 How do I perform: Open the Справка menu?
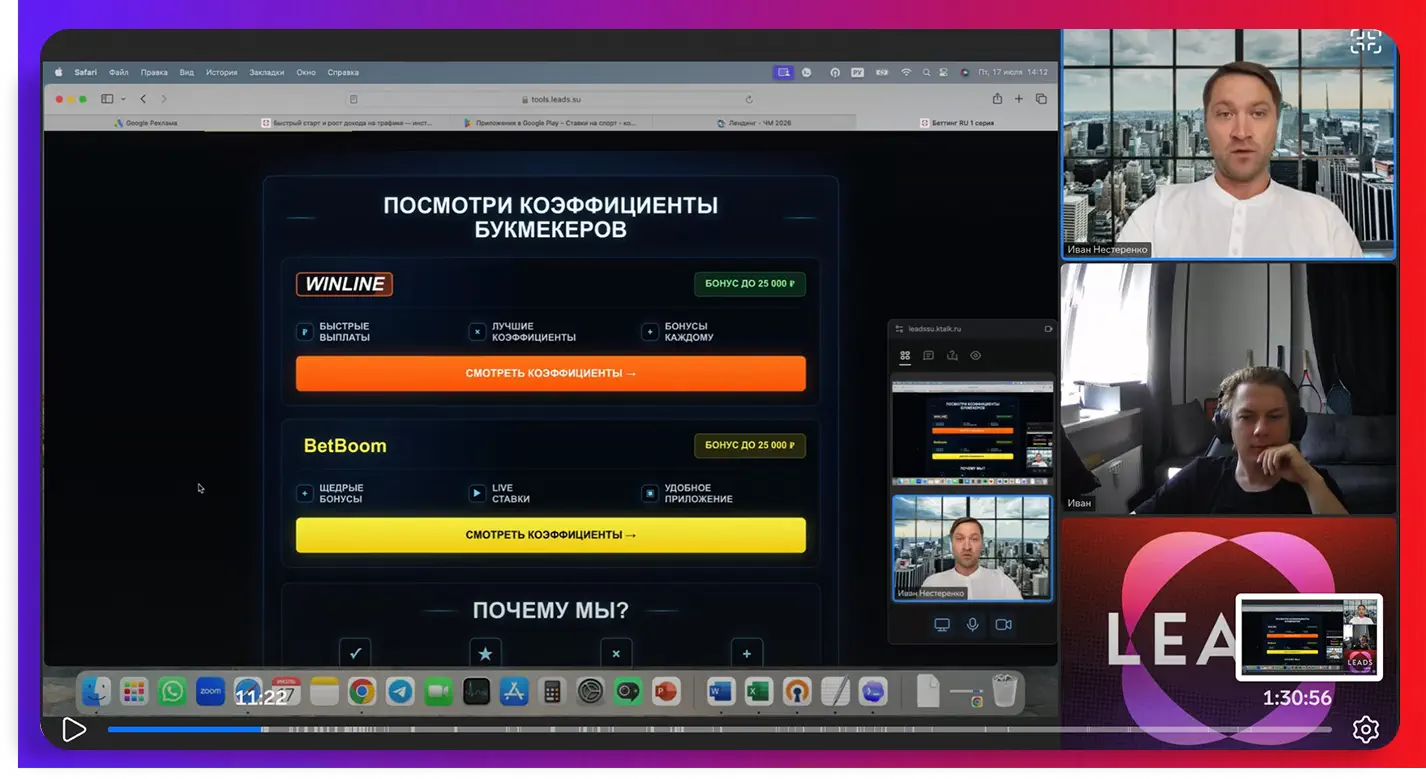pos(343,72)
